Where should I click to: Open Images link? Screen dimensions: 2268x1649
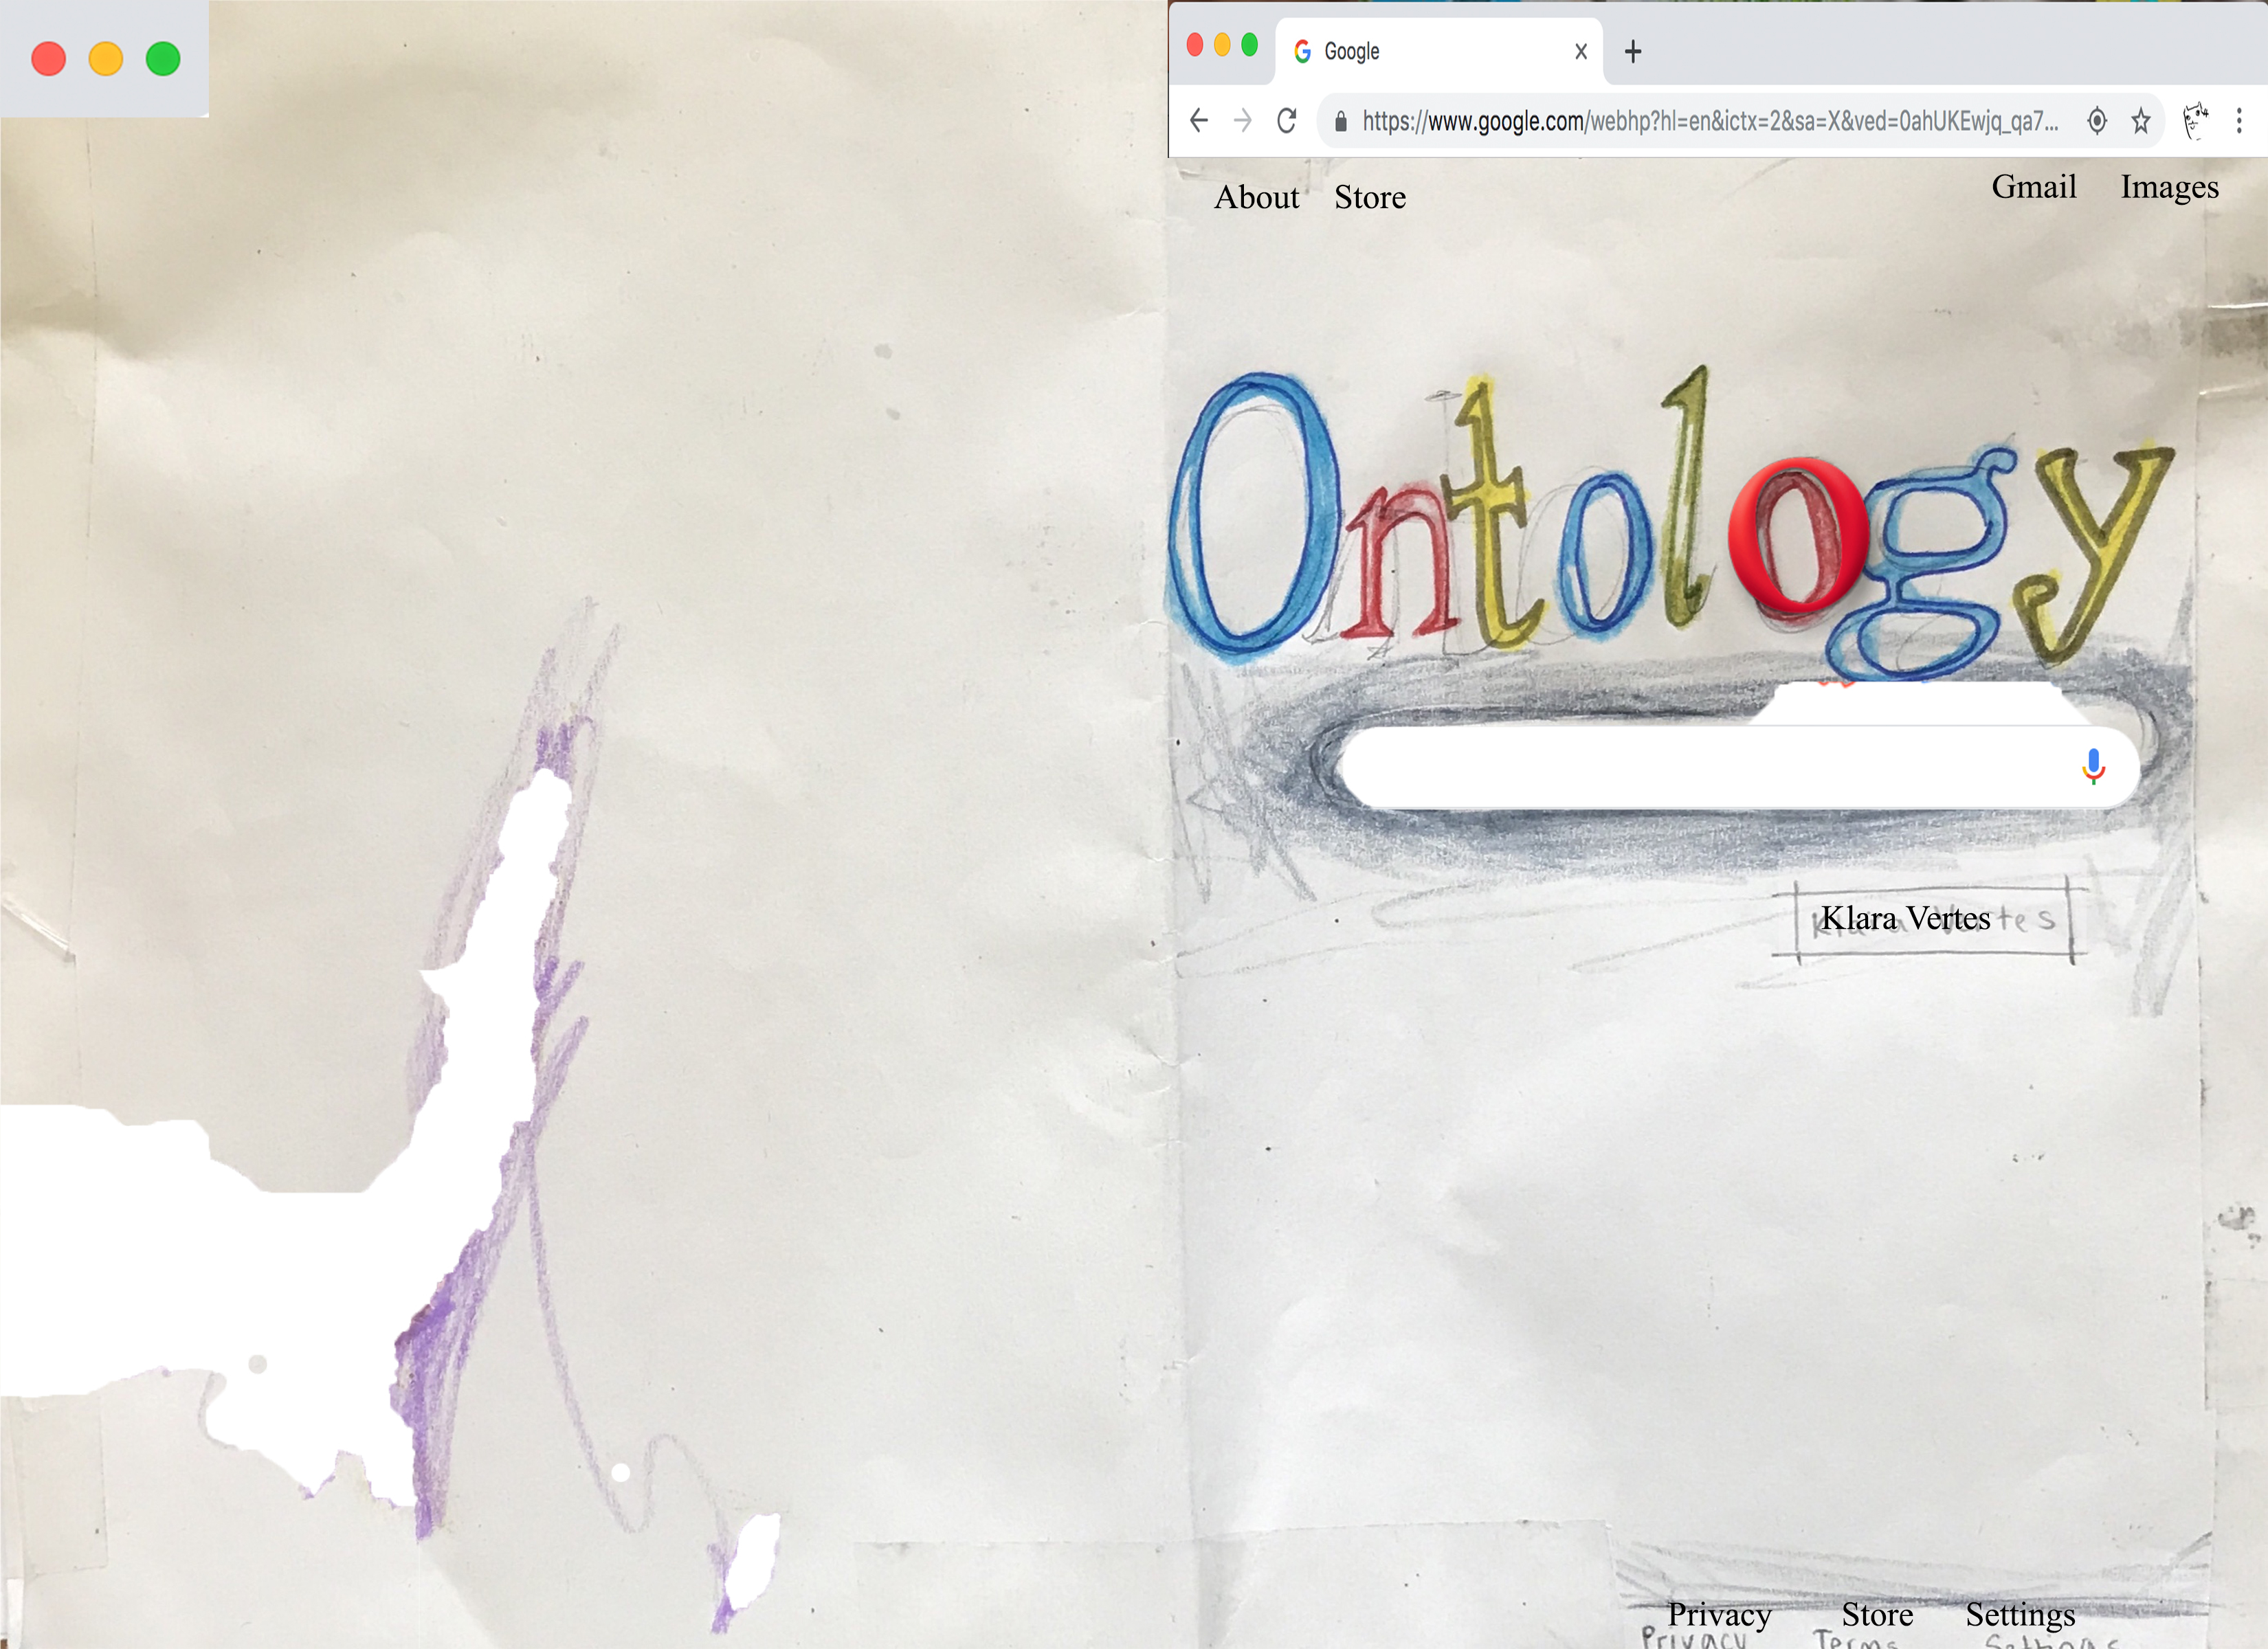click(x=2170, y=188)
